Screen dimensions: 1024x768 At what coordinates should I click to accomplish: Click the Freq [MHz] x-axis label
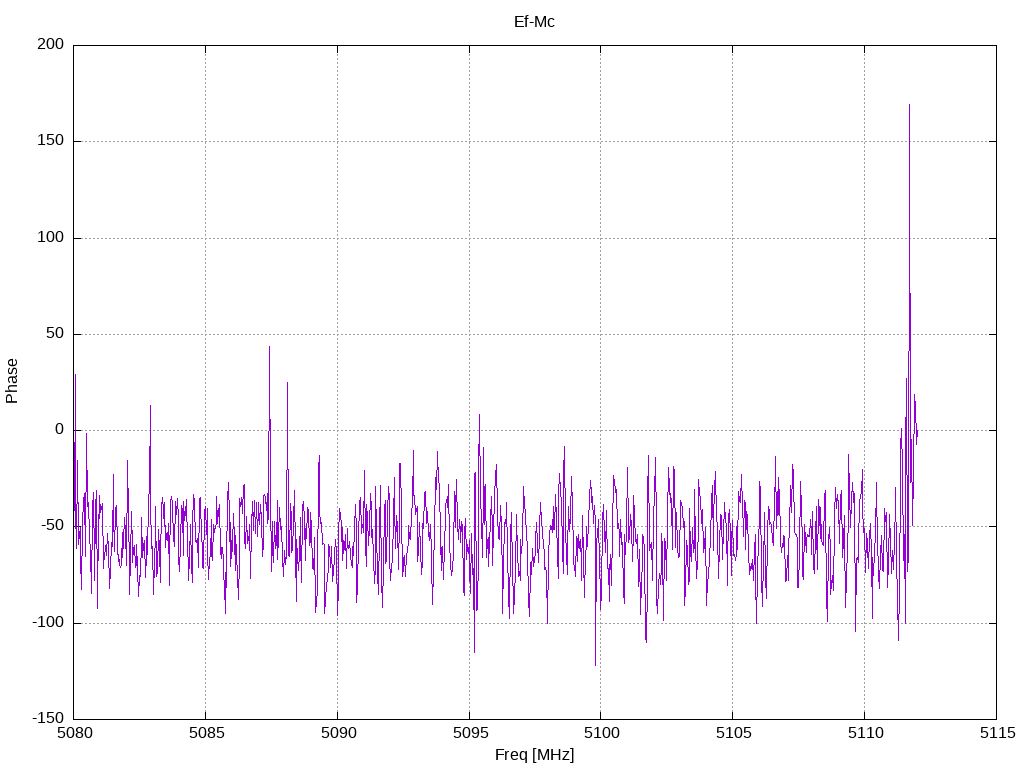point(534,755)
